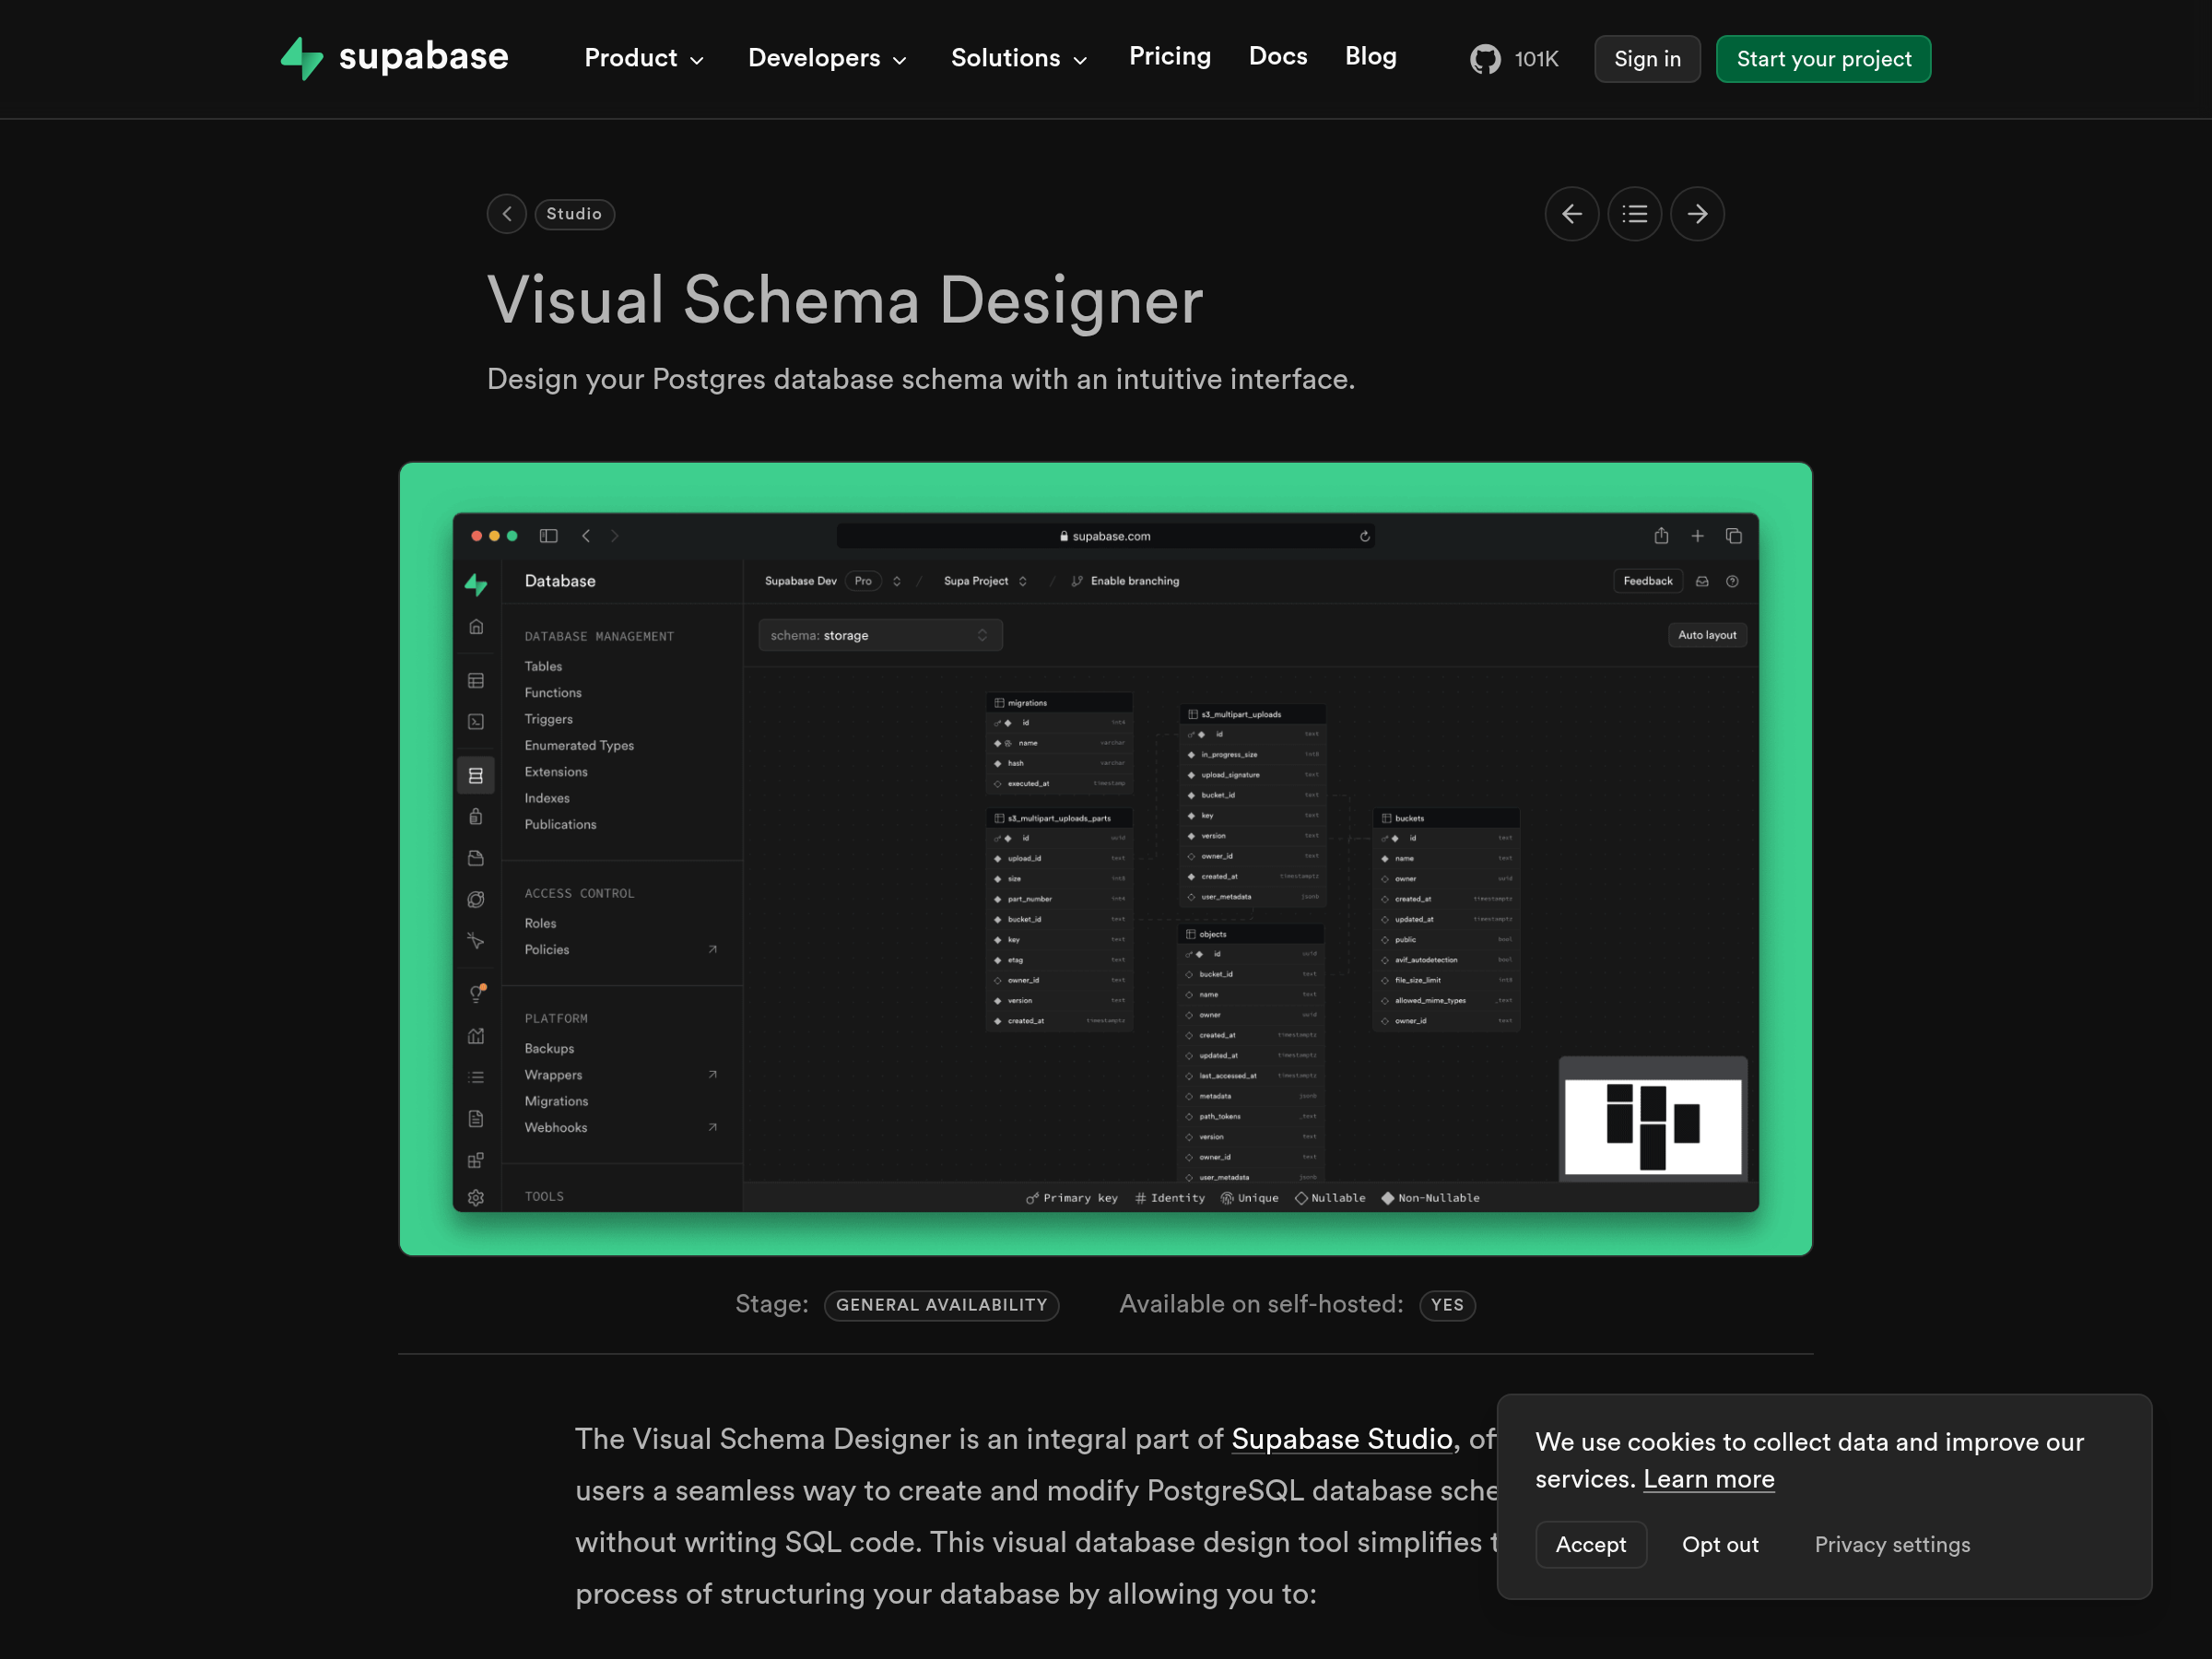Open the features list icon button
Screen dimensions: 2212x1659
1634,214
